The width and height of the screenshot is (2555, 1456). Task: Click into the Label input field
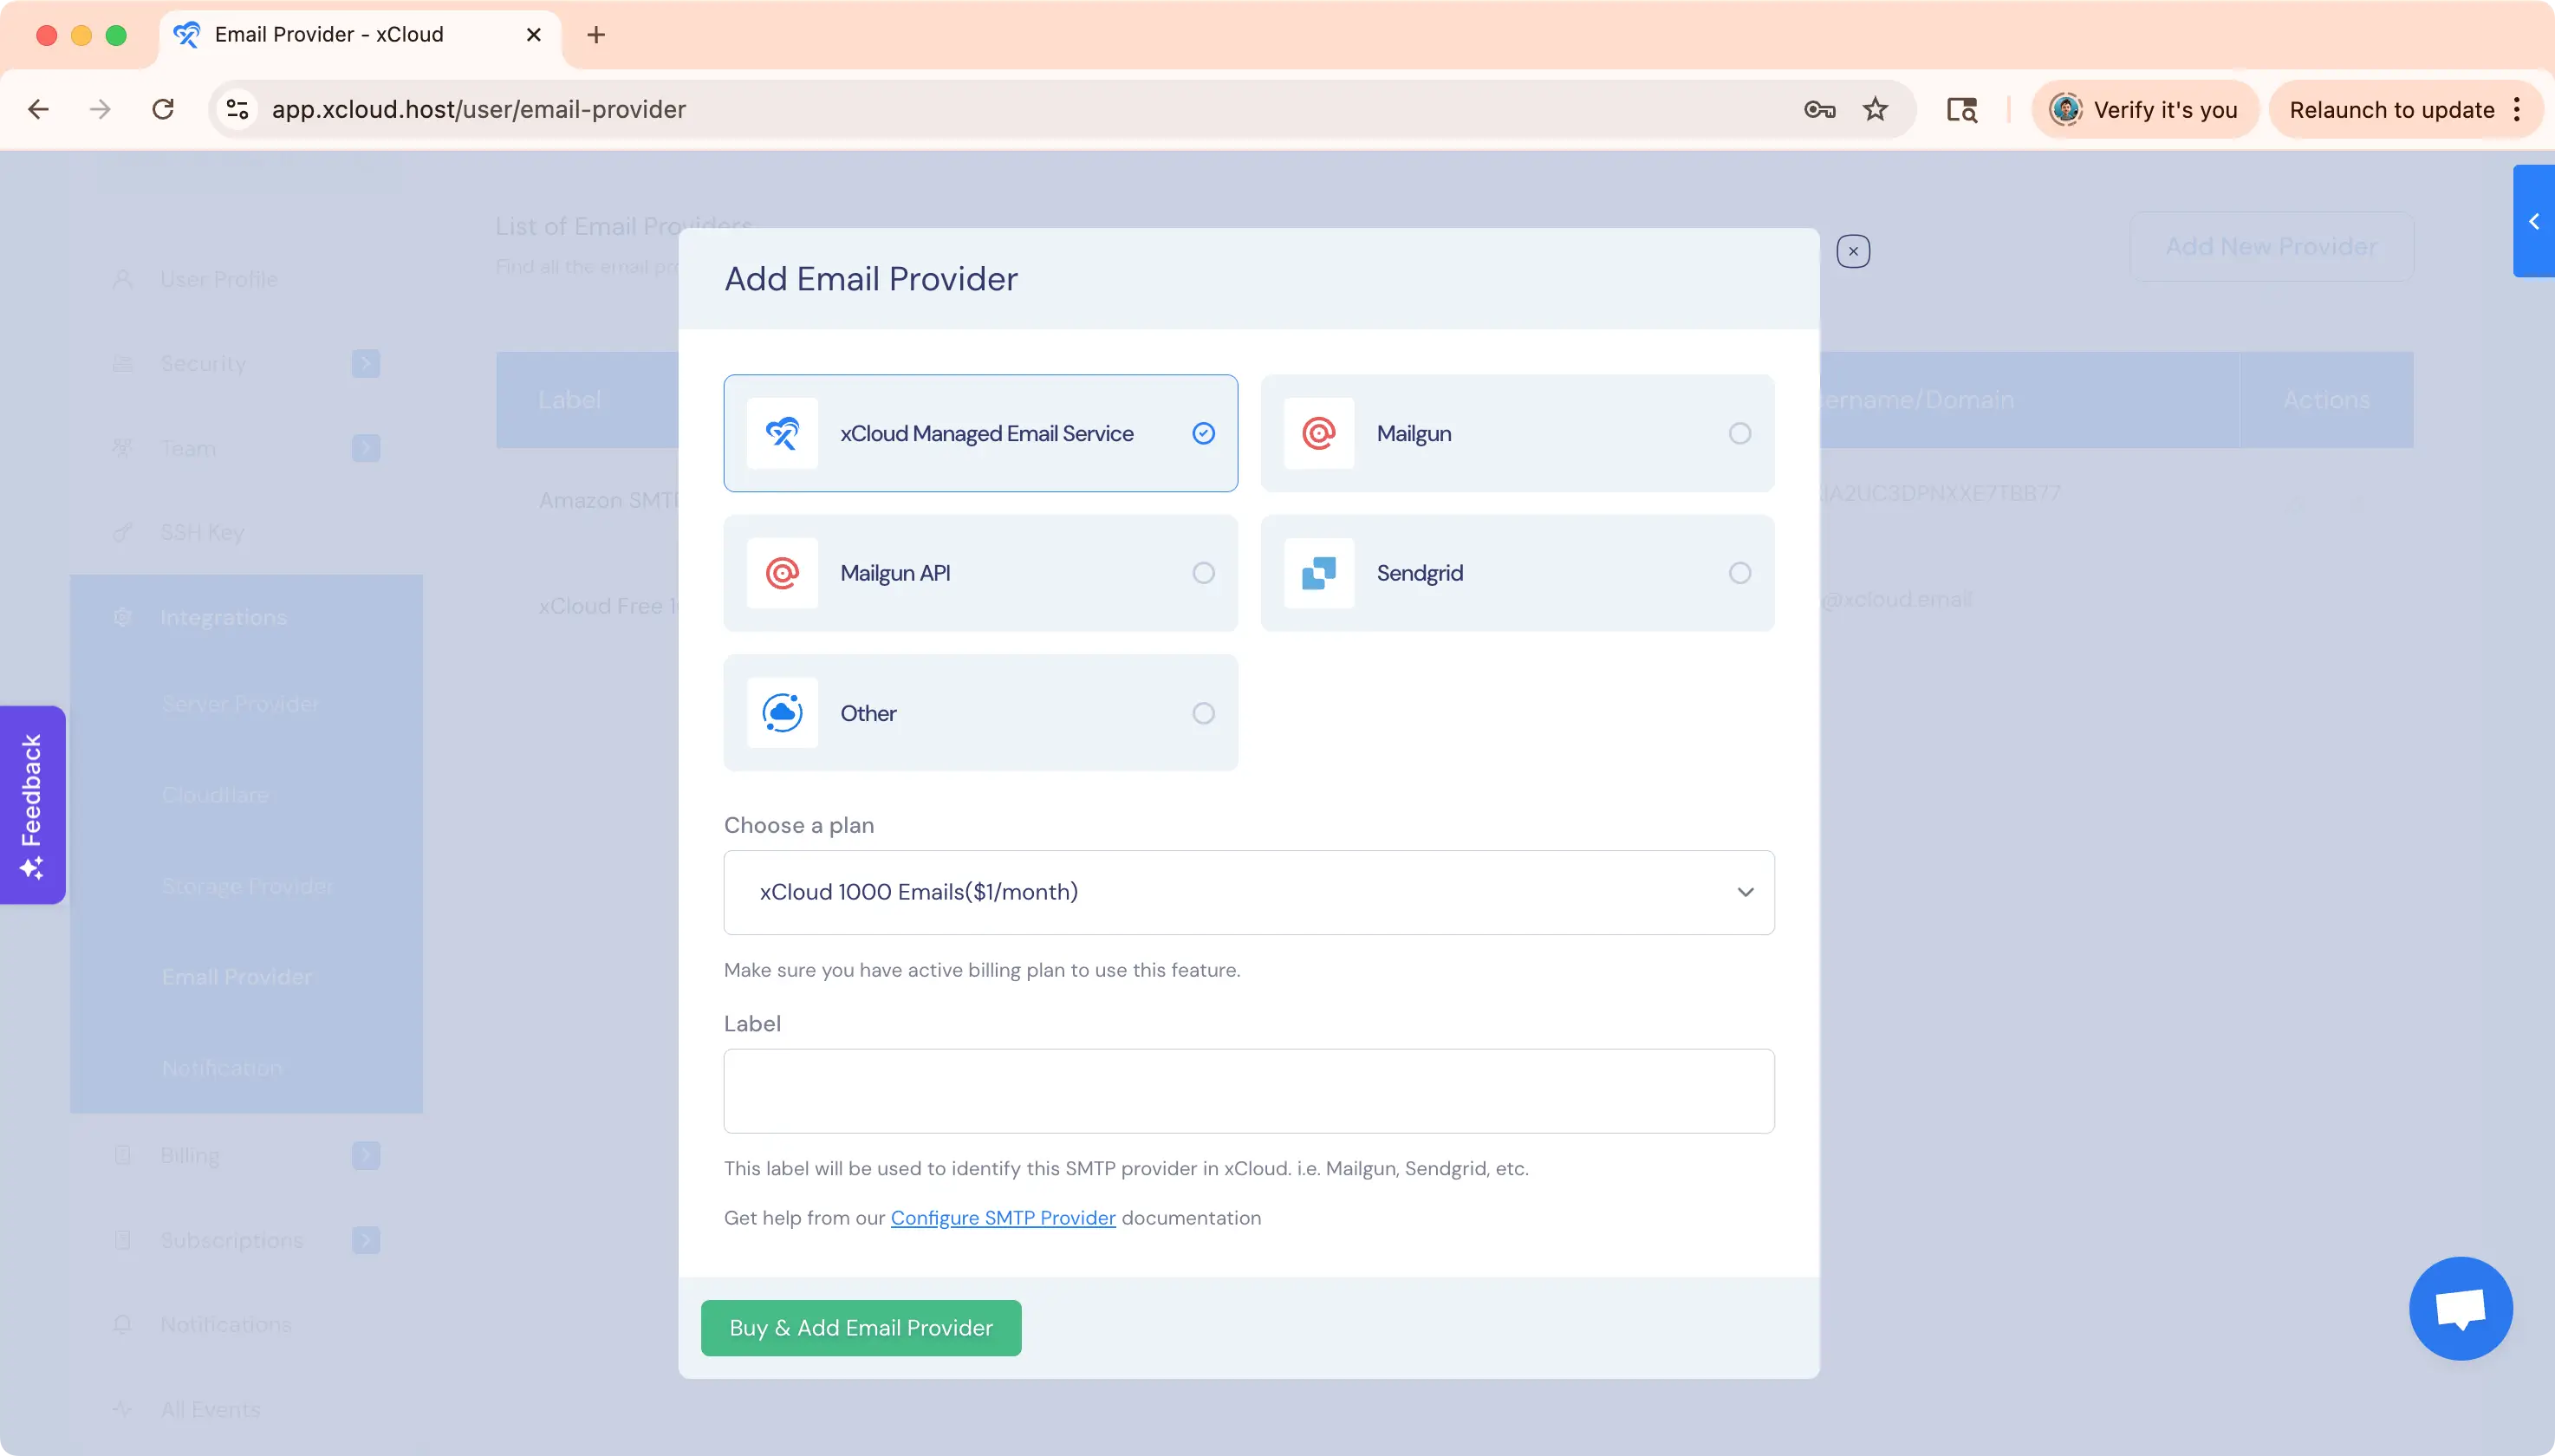tap(1248, 1091)
